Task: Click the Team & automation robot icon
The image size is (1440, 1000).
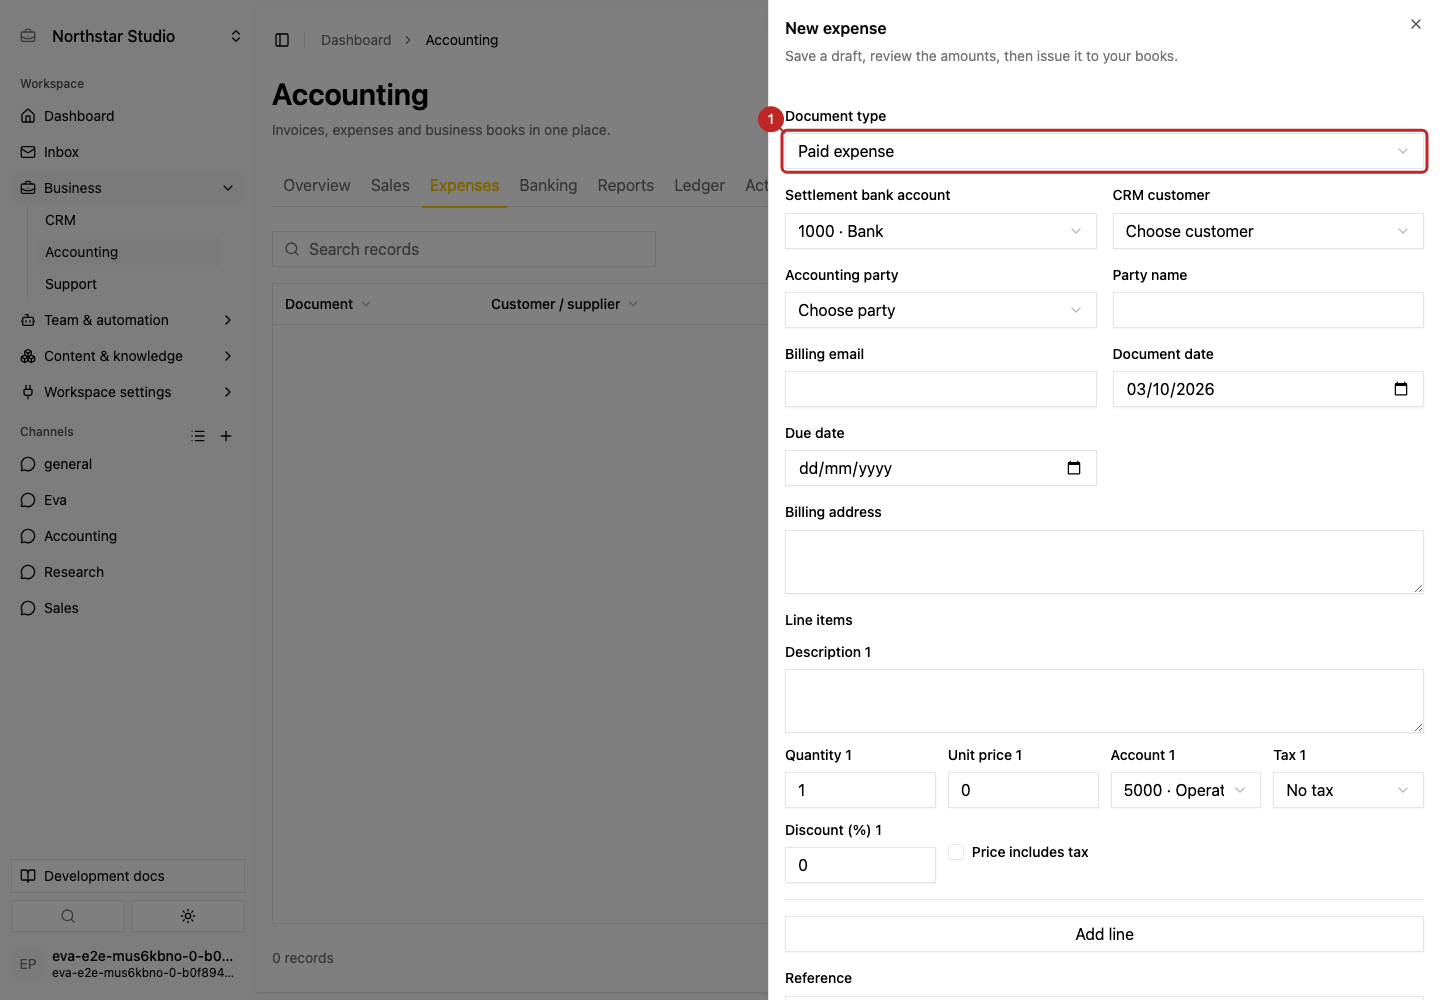Action: [x=28, y=320]
